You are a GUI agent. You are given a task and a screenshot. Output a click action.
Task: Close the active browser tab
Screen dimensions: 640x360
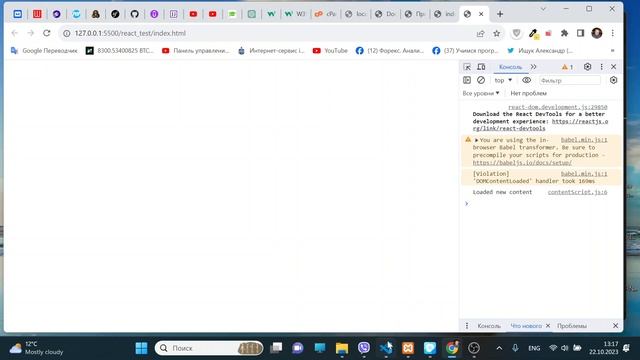(481, 14)
